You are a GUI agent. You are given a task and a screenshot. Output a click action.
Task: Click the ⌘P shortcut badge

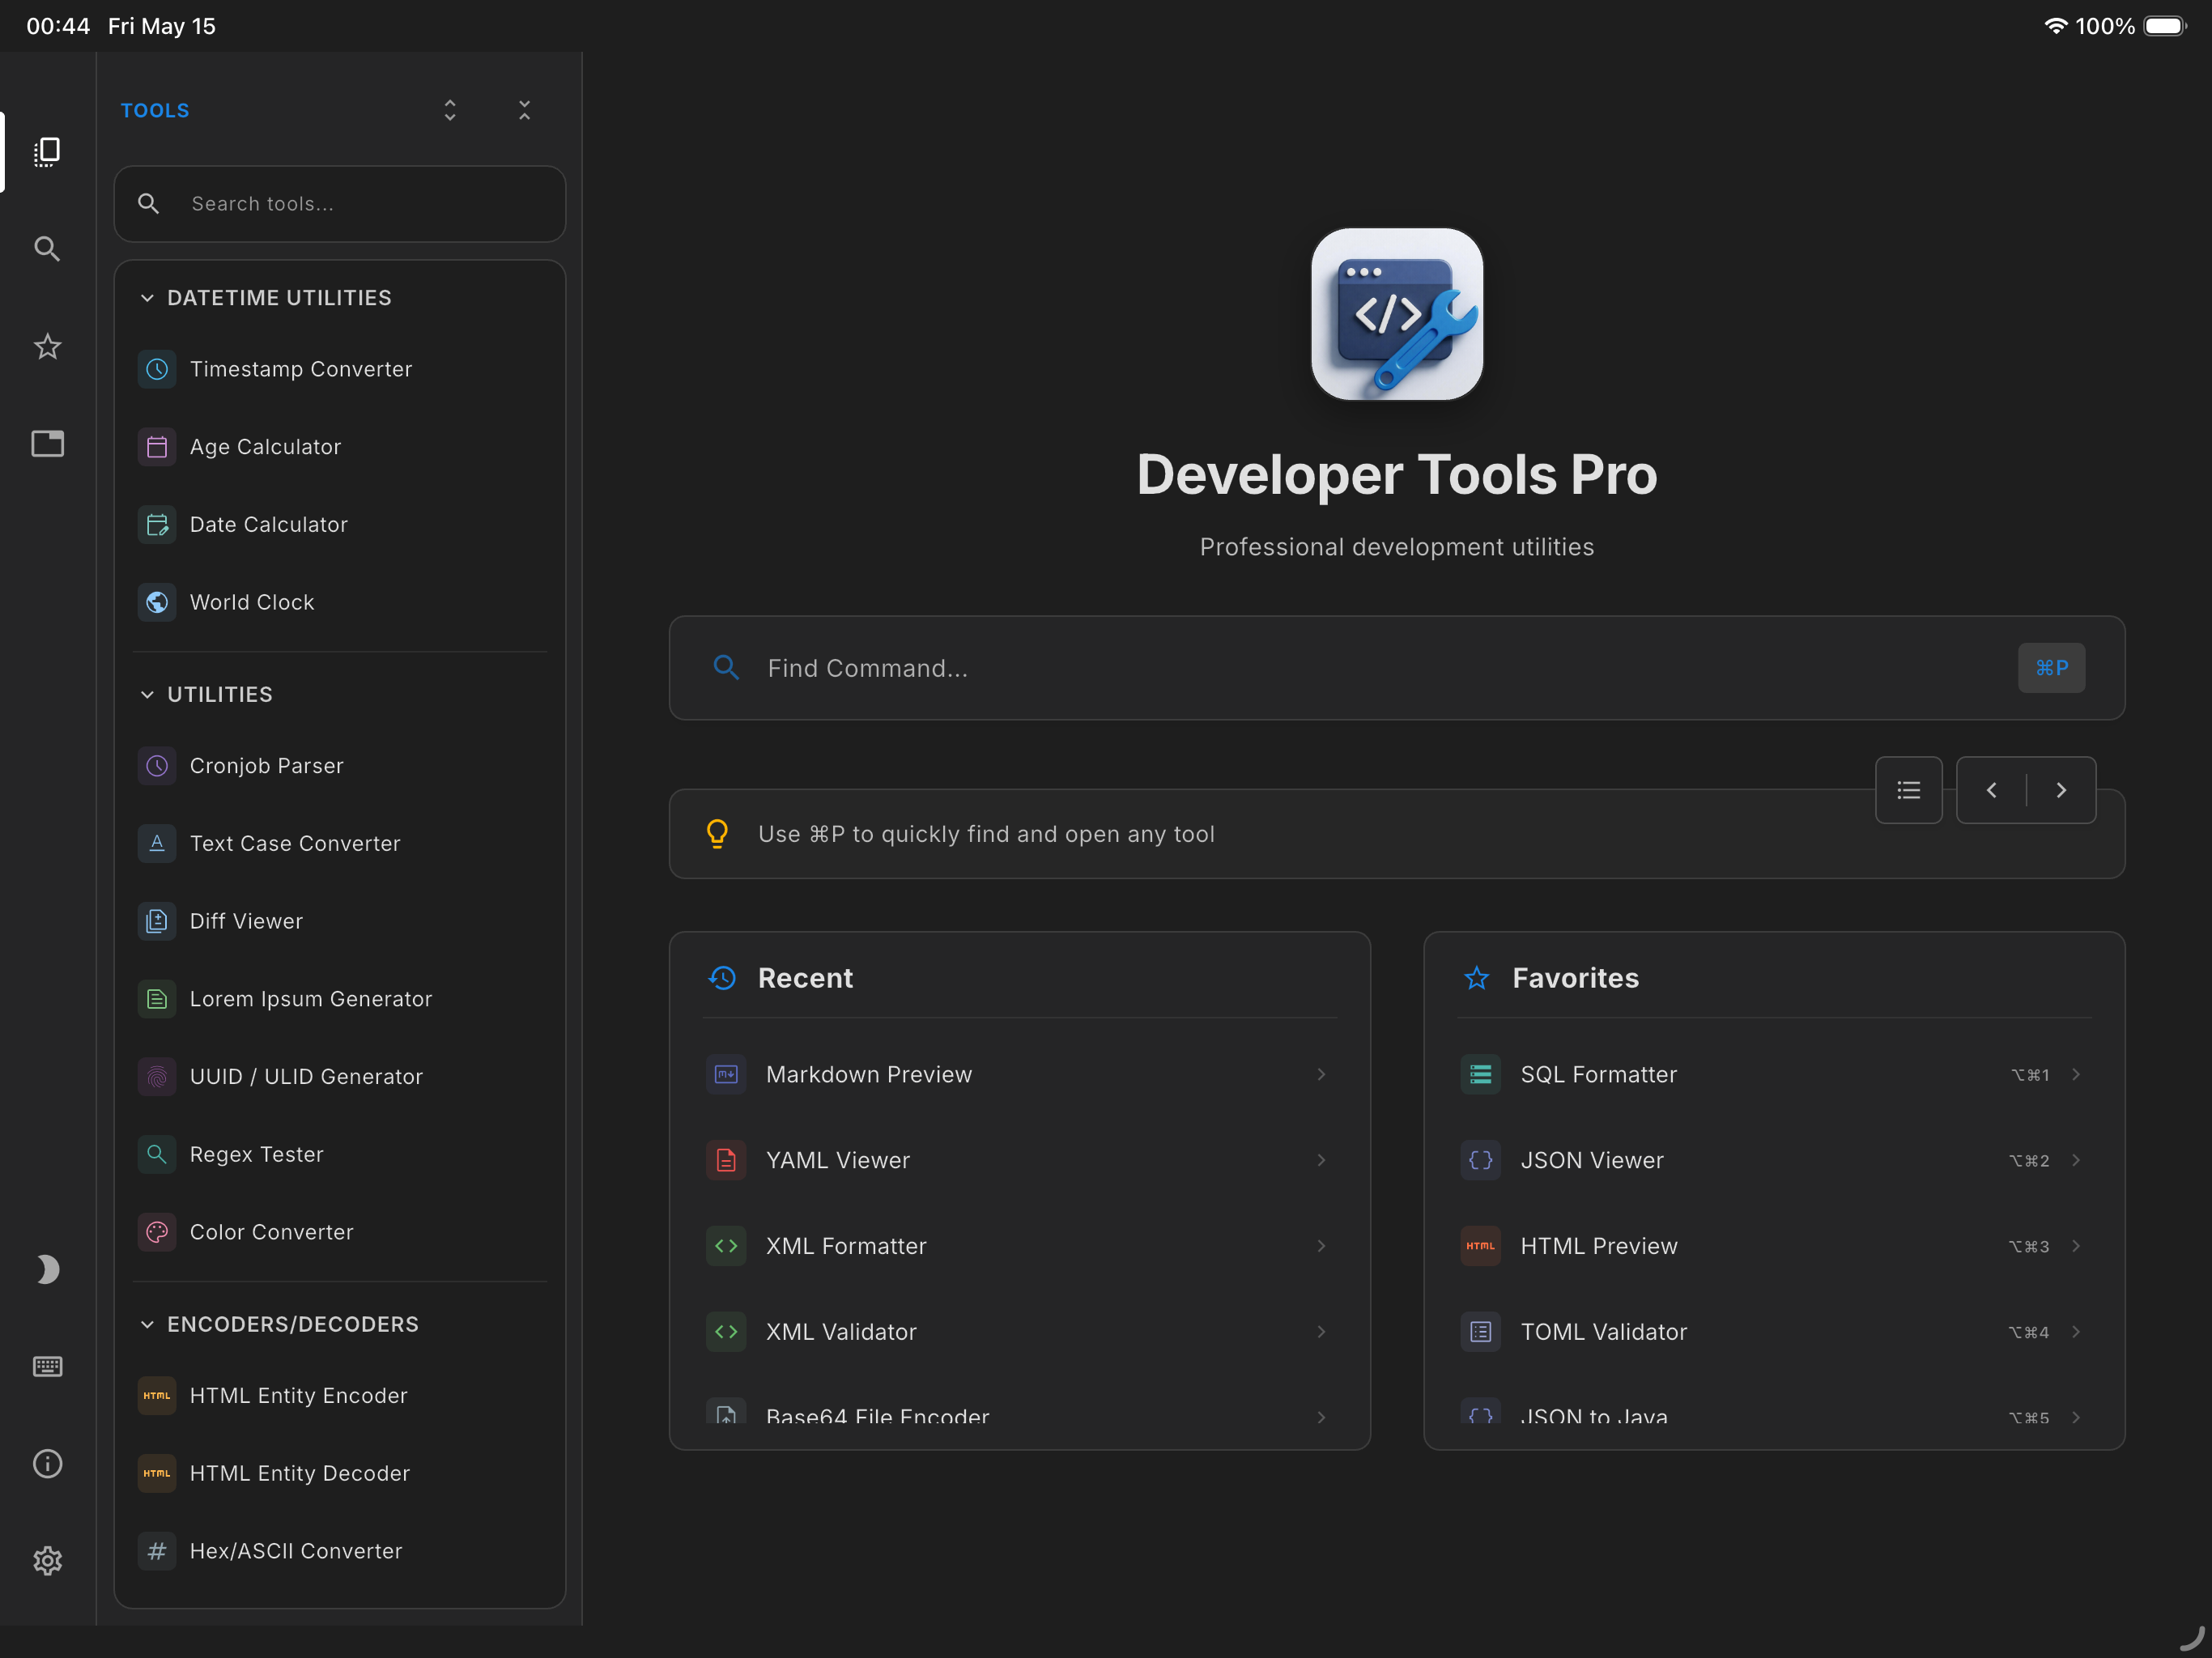click(2051, 668)
